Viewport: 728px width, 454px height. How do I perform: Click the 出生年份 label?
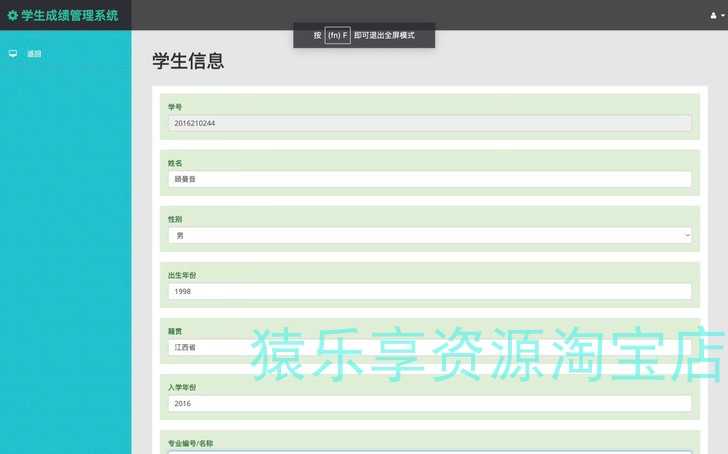[x=182, y=275]
